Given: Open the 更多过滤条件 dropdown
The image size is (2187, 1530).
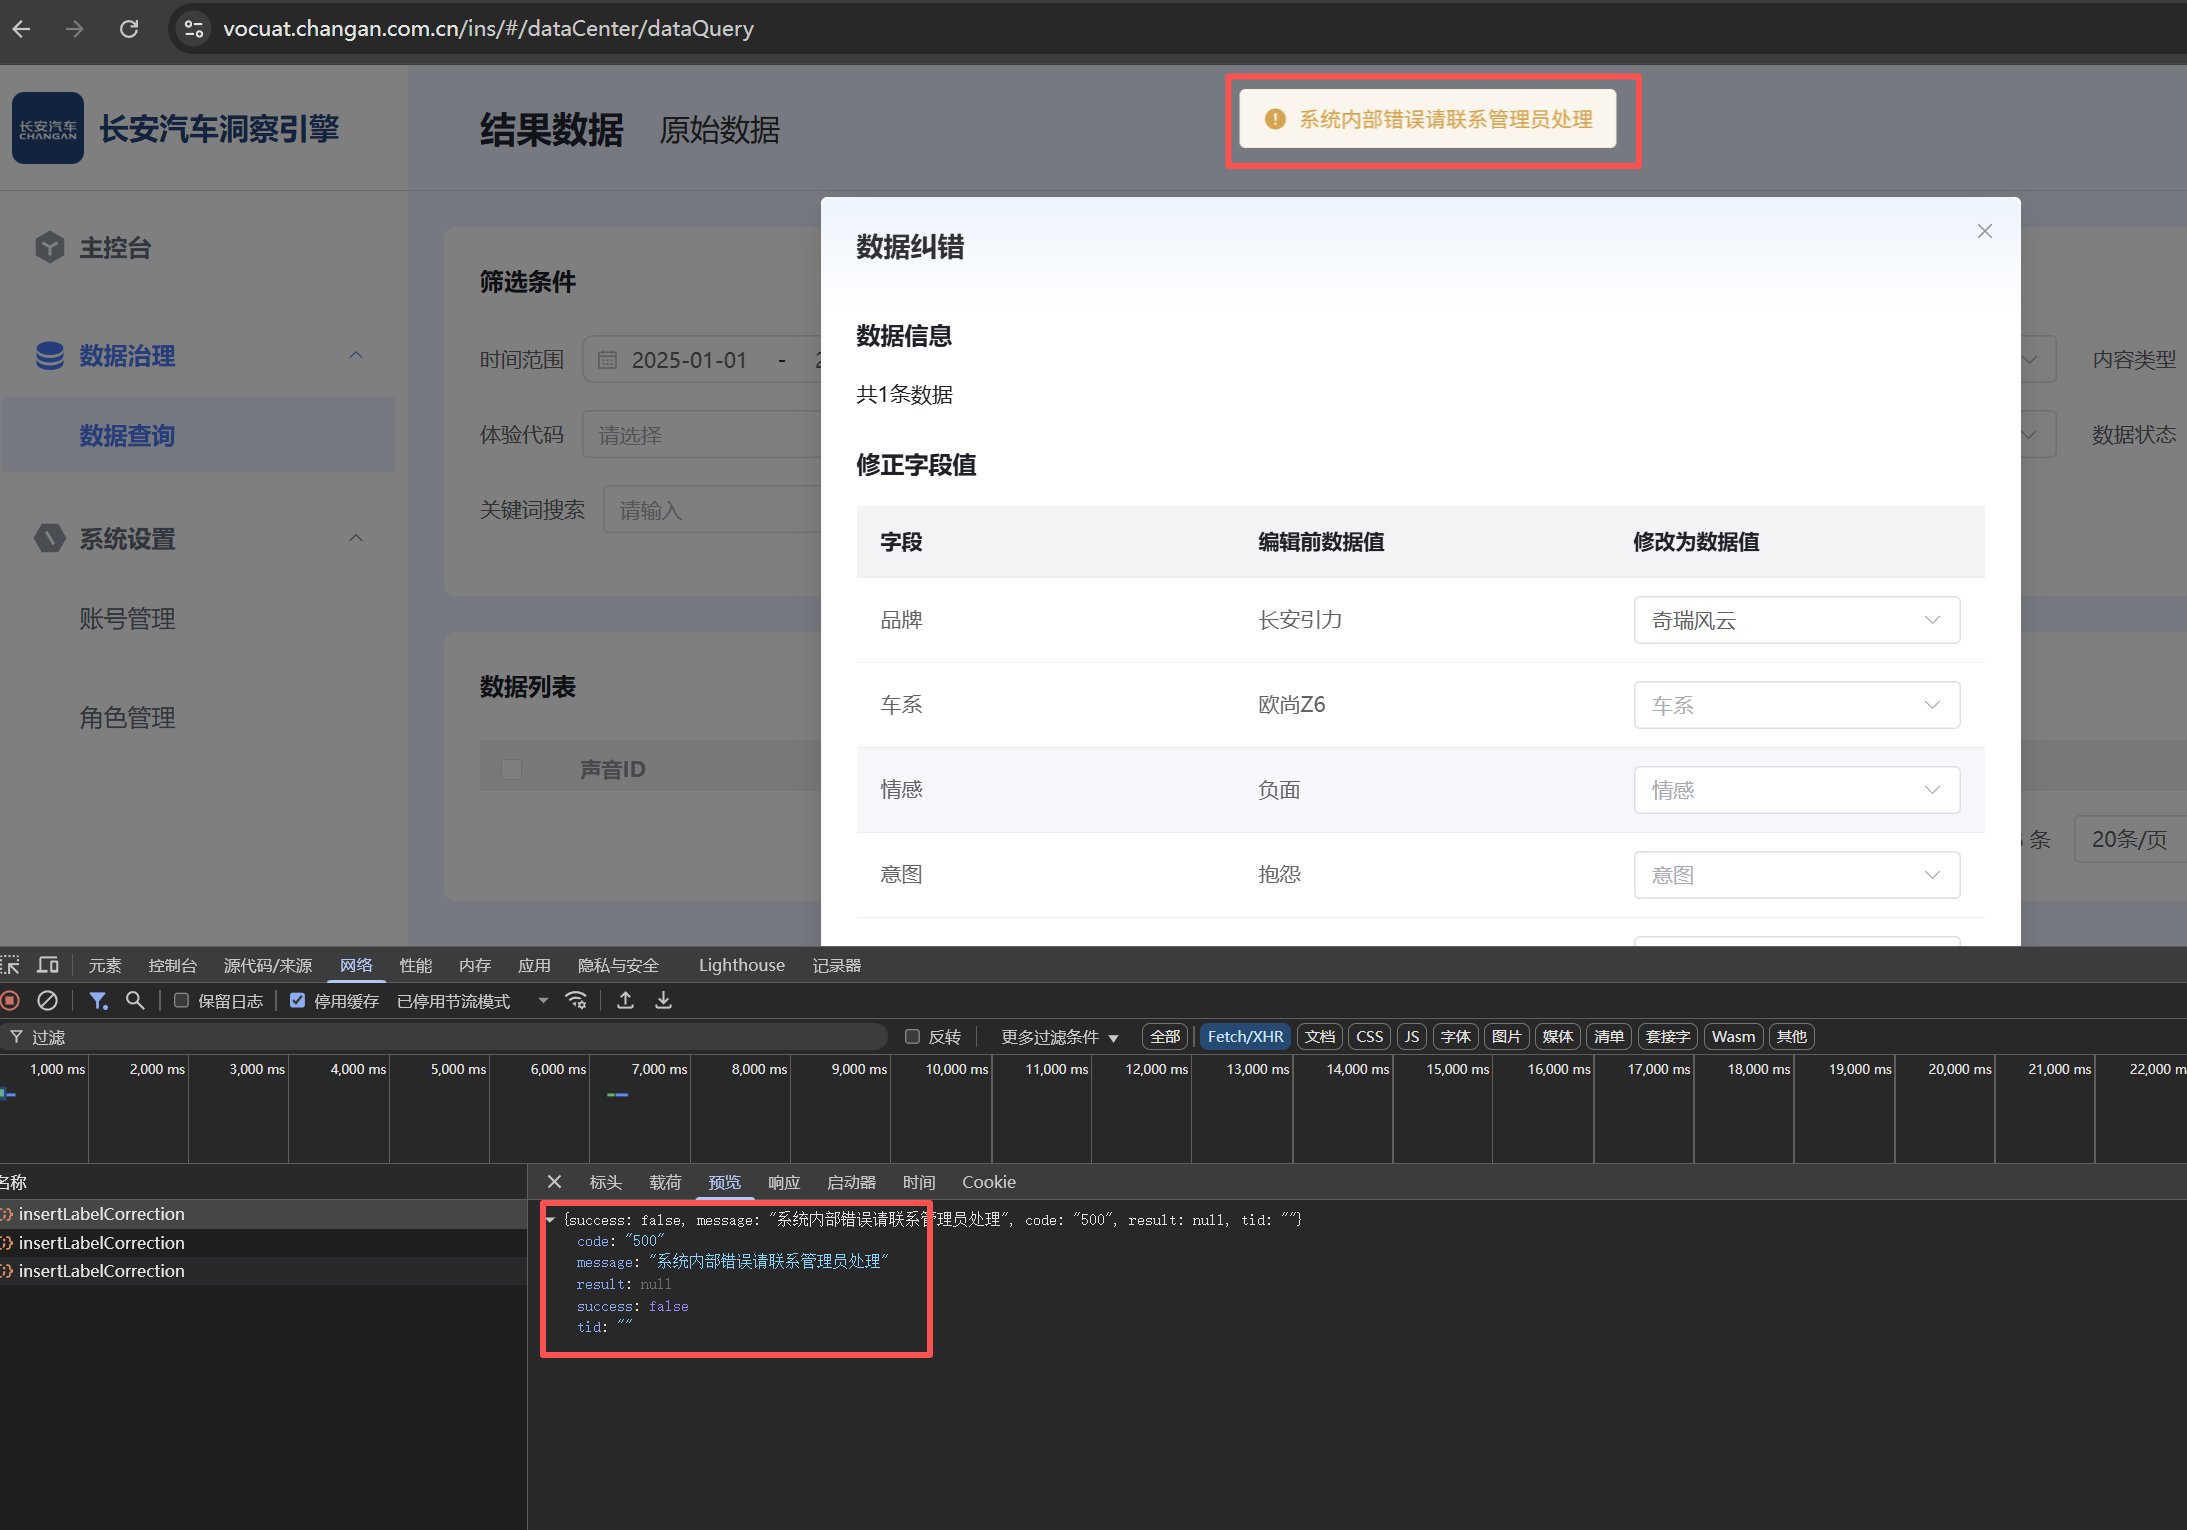Looking at the screenshot, I should pos(1059,1037).
